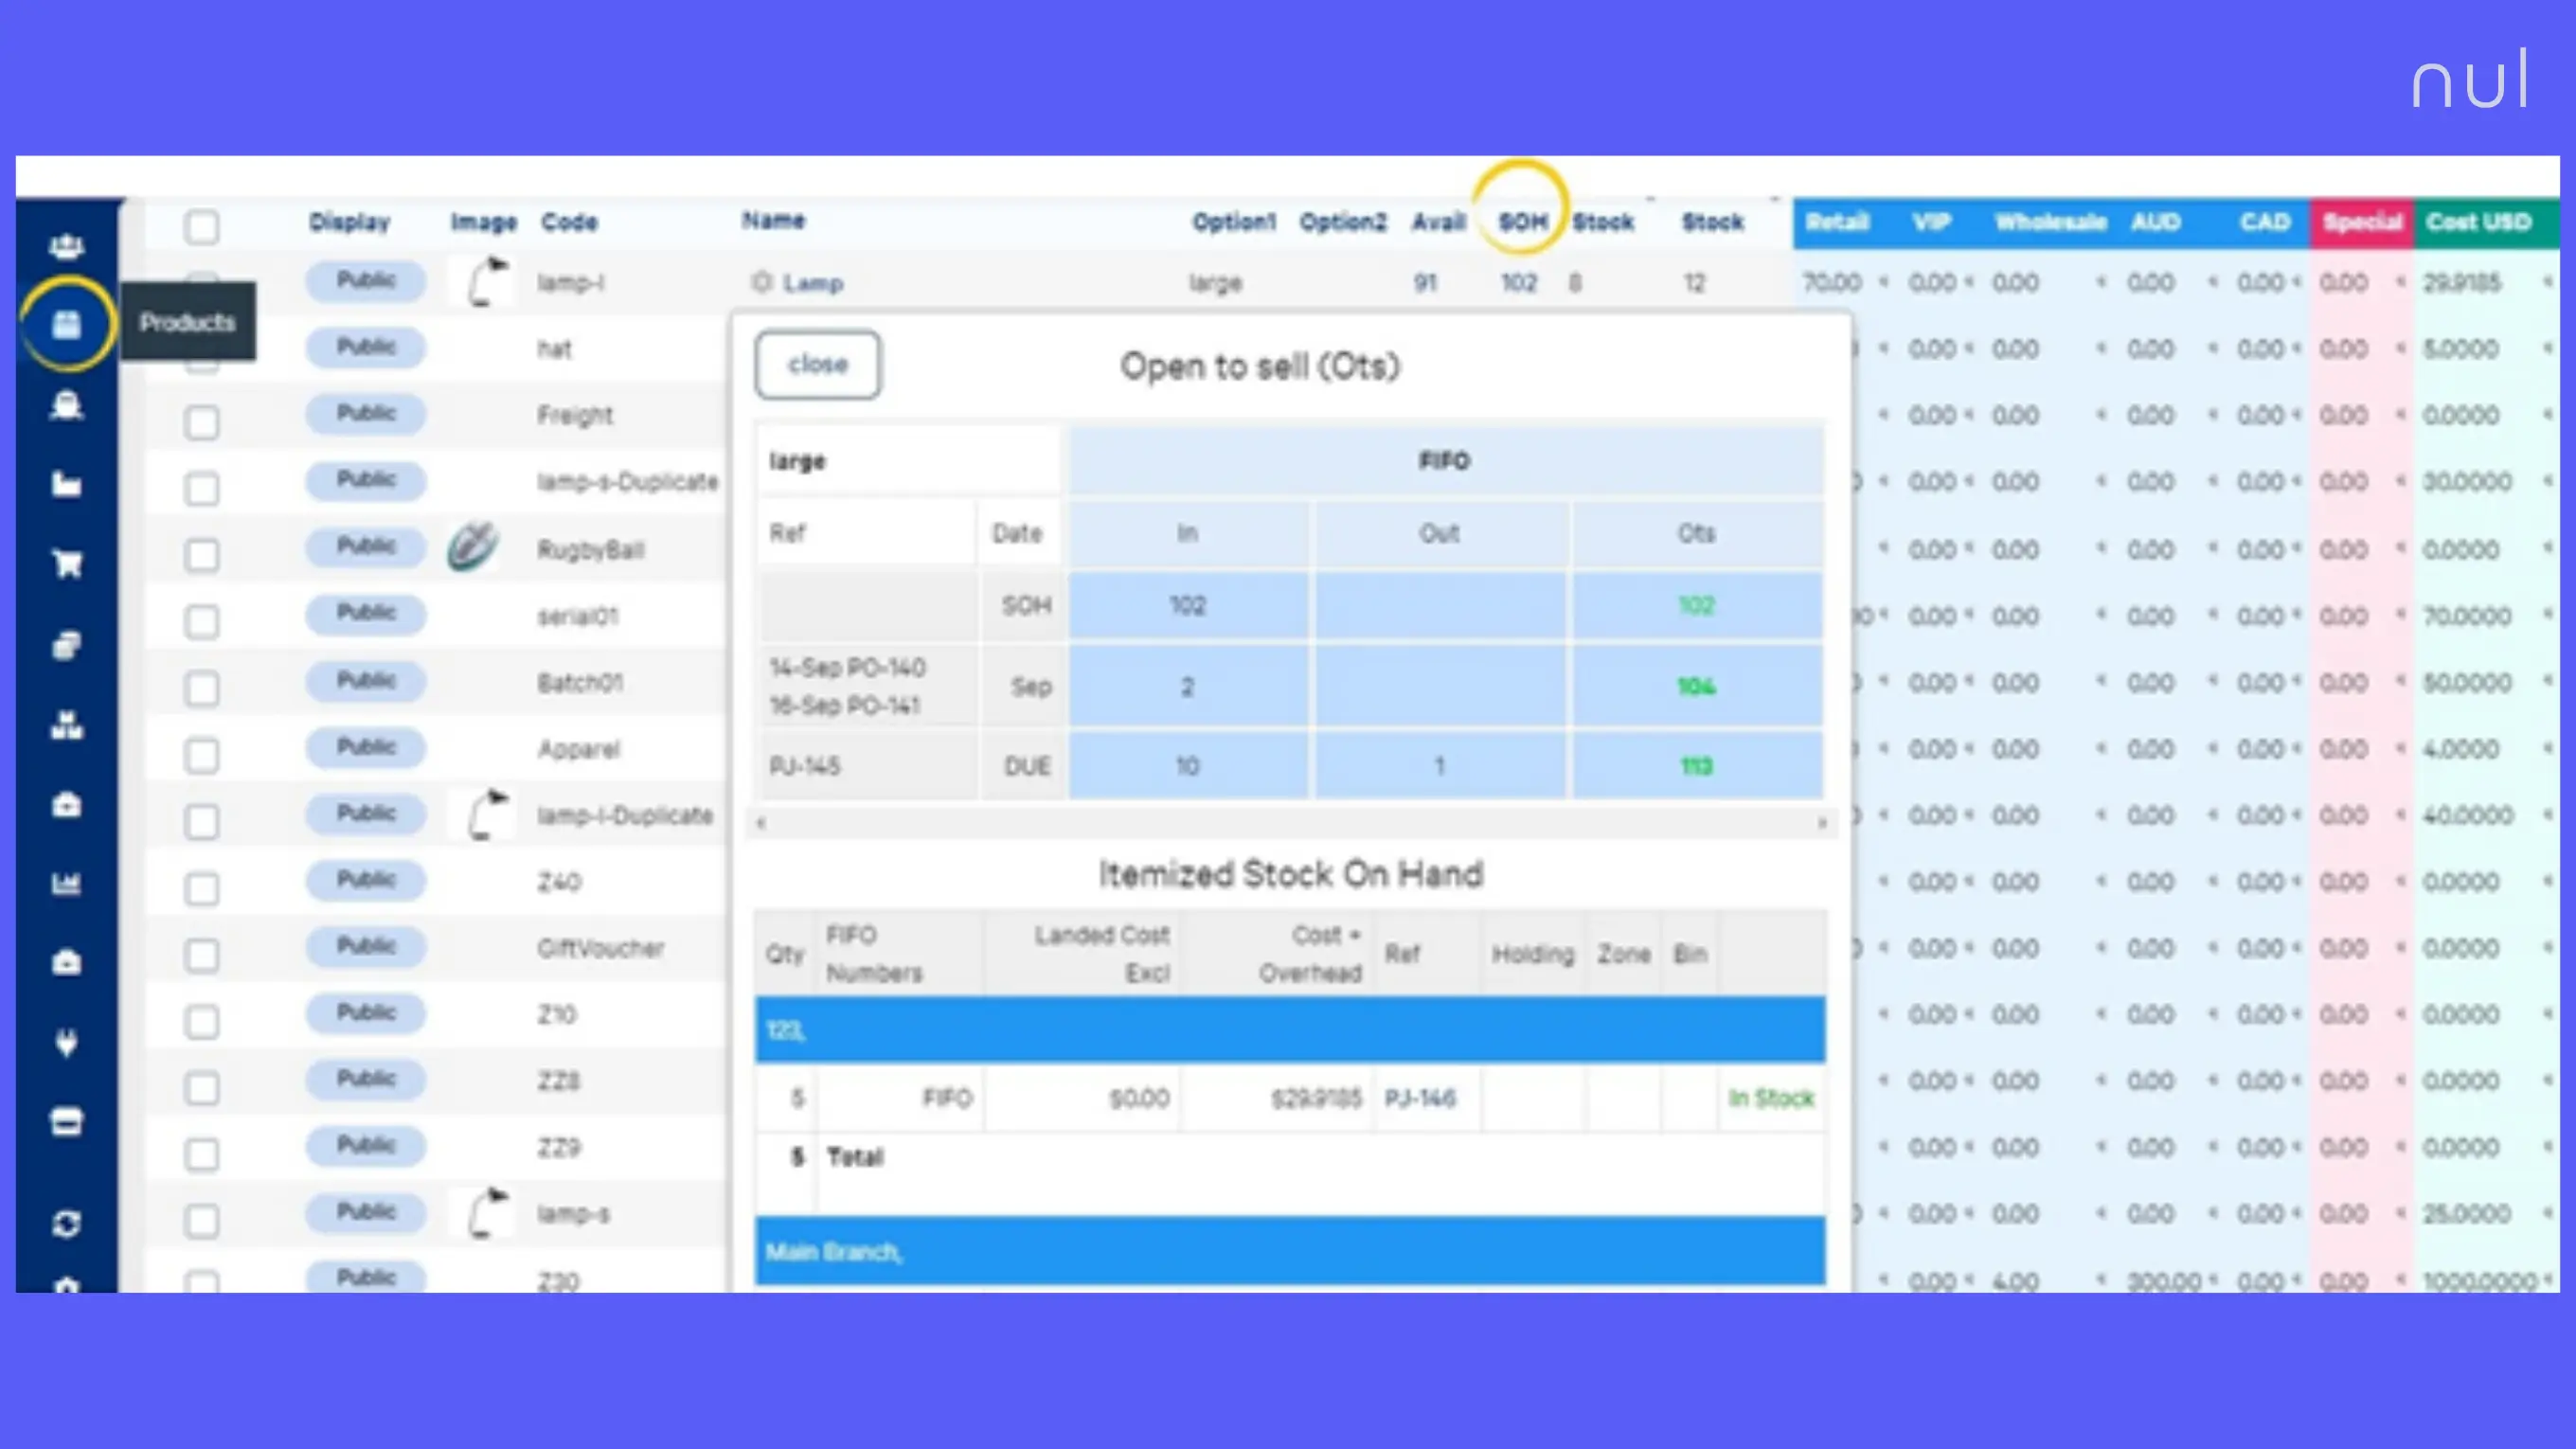Click left arrow of popup horizontal scrollbar
This screenshot has width=2576, height=1449.
coord(762,823)
